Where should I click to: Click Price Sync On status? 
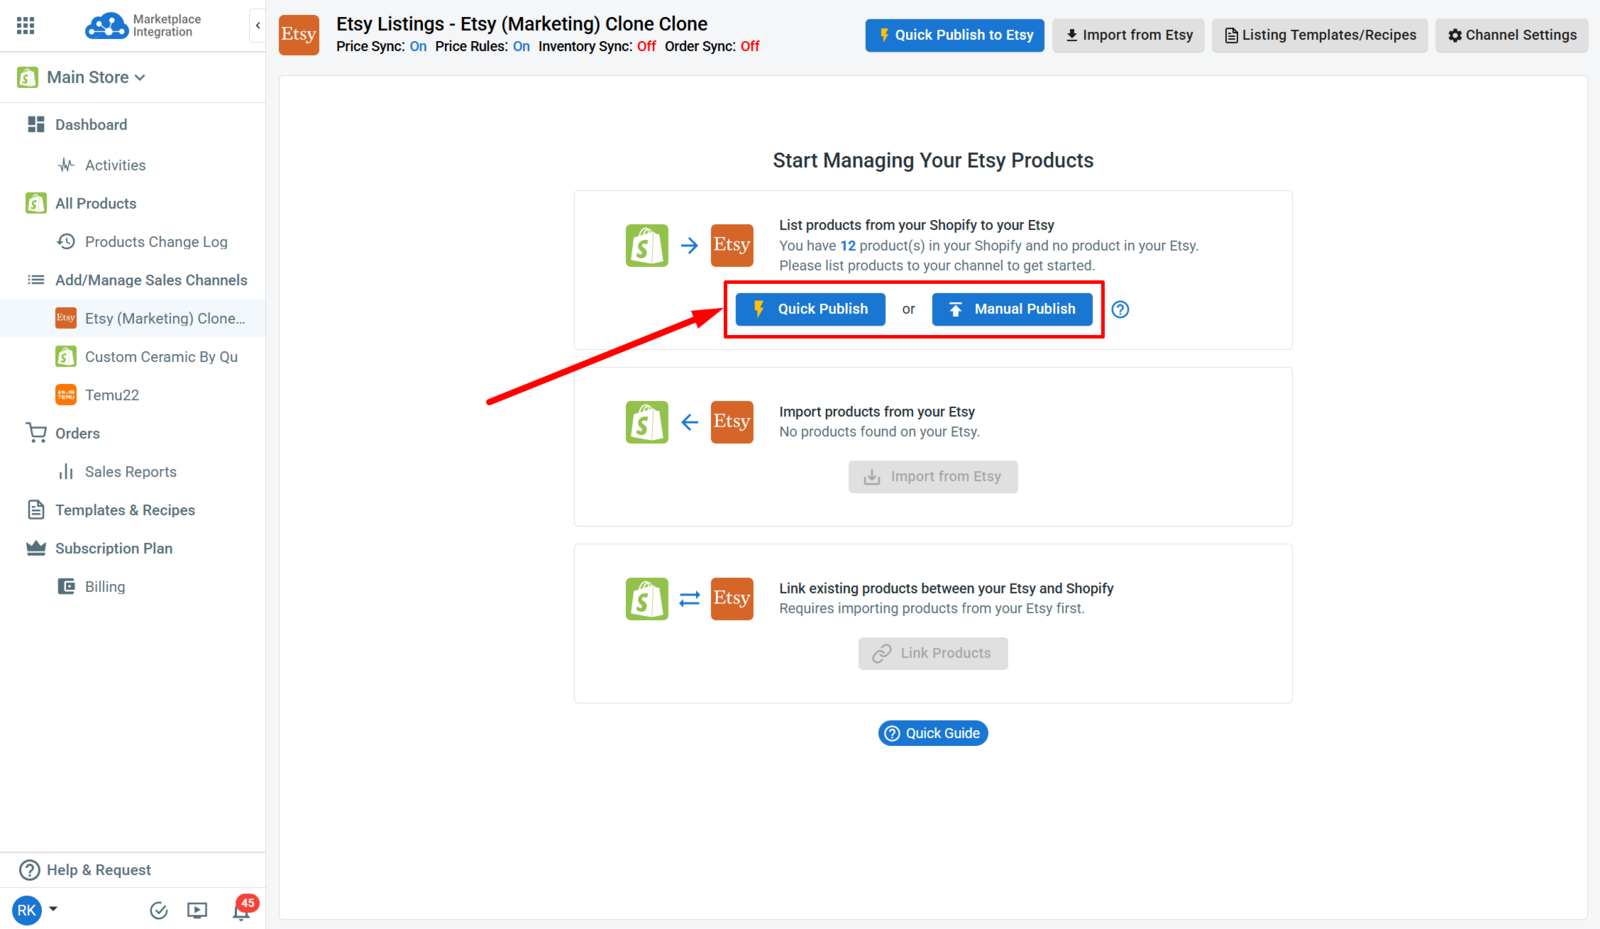pyautogui.click(x=418, y=46)
